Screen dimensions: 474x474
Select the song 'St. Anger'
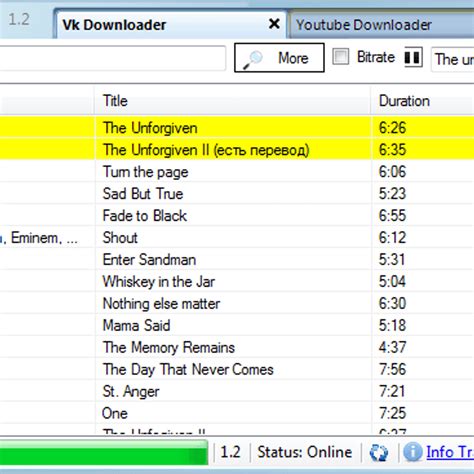click(x=237, y=391)
